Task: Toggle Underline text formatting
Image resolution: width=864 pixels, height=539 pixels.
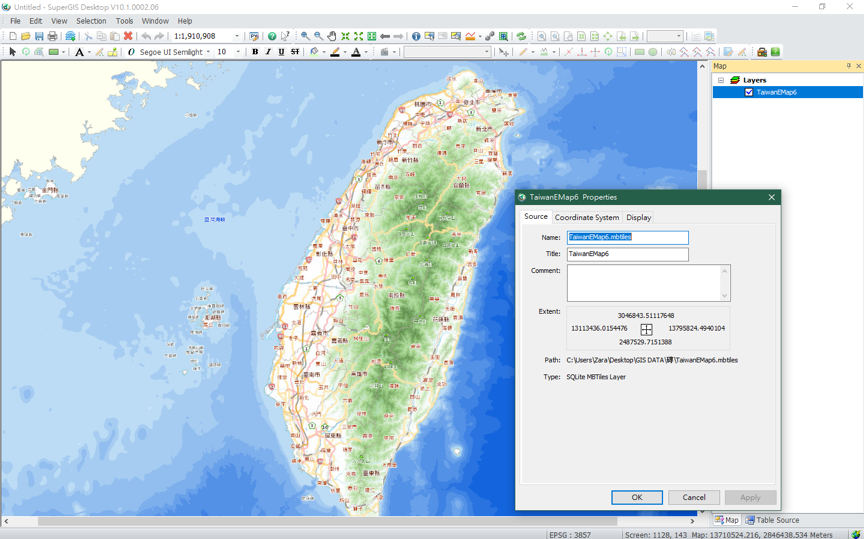Action: (x=282, y=52)
